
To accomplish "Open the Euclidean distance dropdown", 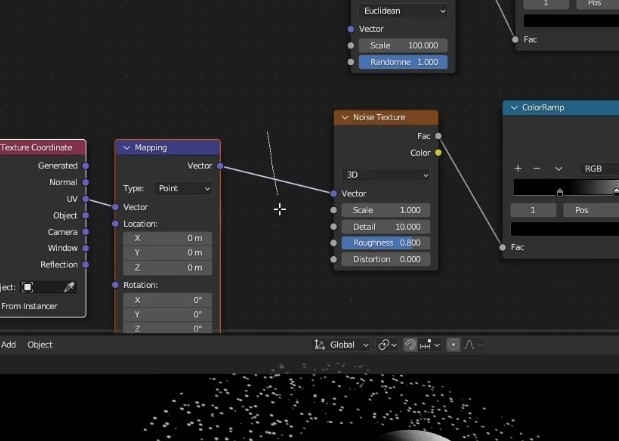I will pos(403,11).
